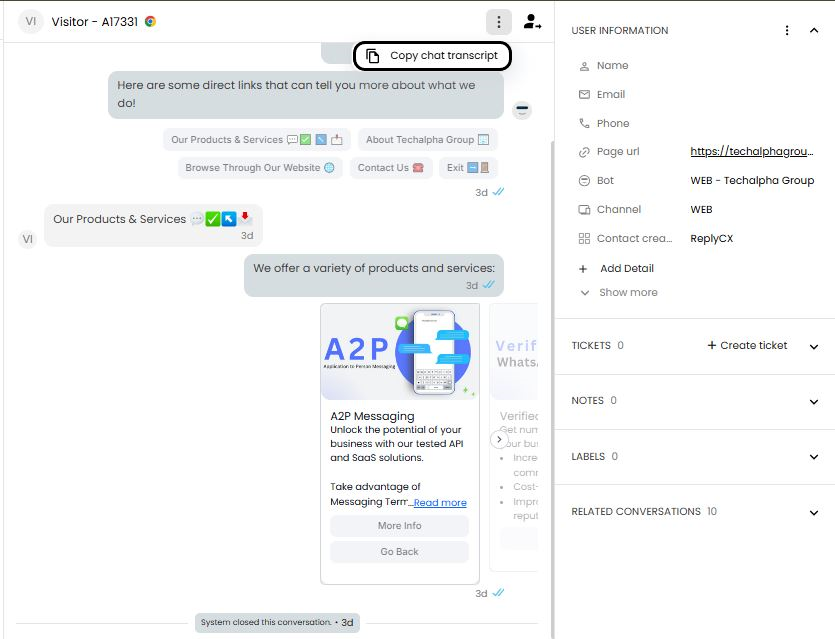This screenshot has width=835, height=639.
Task: Expand the Related Conversations section
Action: (814, 512)
